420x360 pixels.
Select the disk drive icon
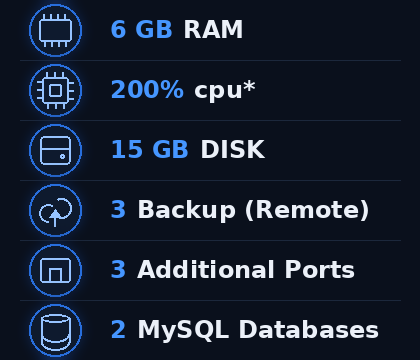[x=55, y=150]
